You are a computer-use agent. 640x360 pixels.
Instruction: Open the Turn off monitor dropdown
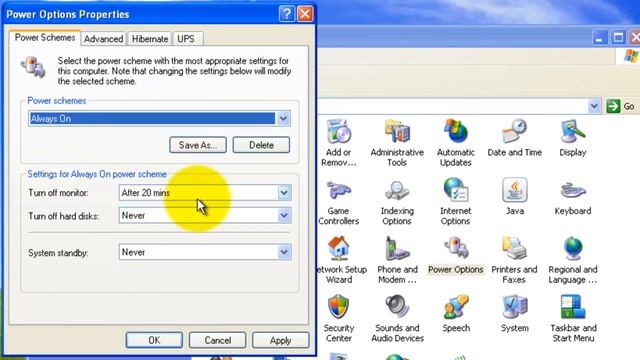pyautogui.click(x=284, y=193)
